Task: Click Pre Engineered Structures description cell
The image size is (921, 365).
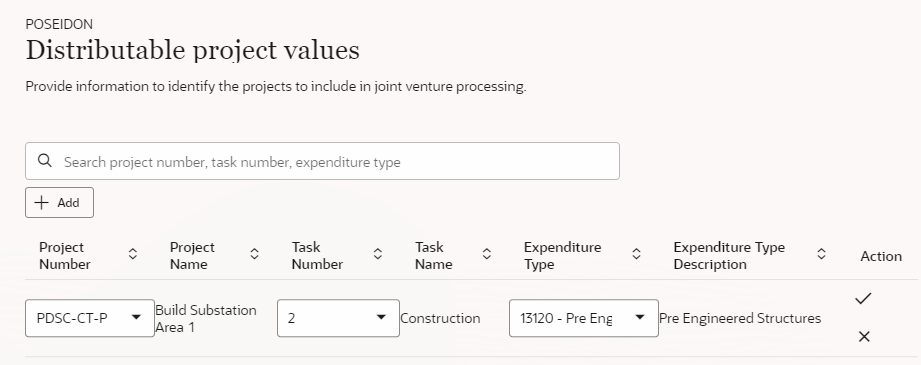Action: click(x=740, y=319)
